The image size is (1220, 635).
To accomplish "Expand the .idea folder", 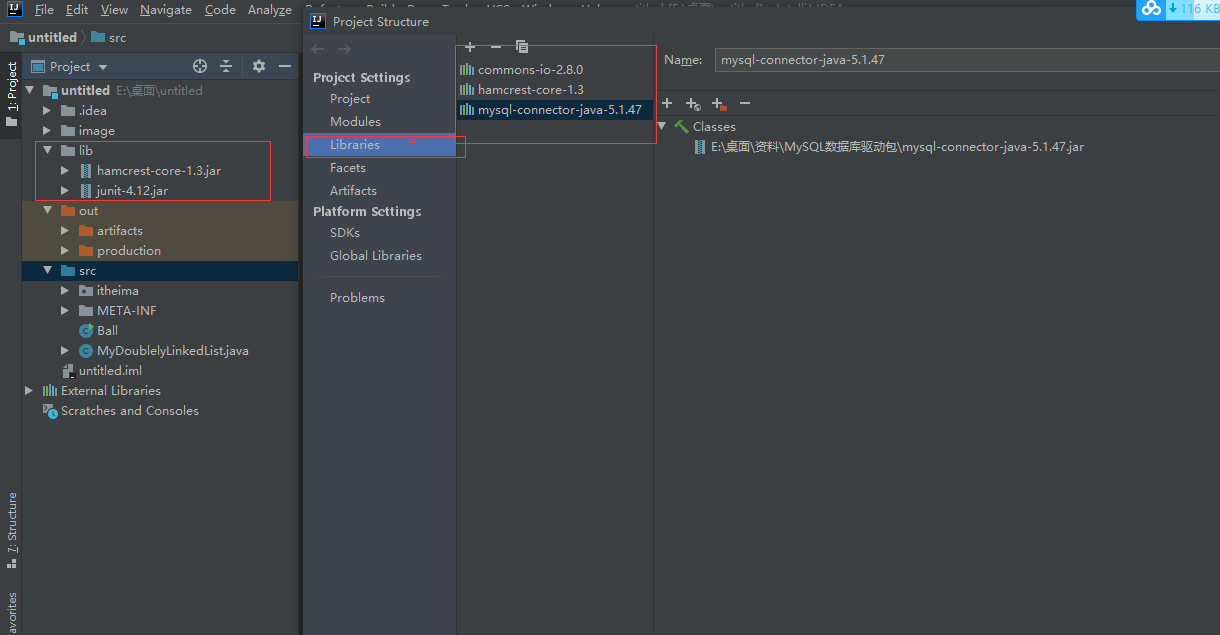I will 47,110.
